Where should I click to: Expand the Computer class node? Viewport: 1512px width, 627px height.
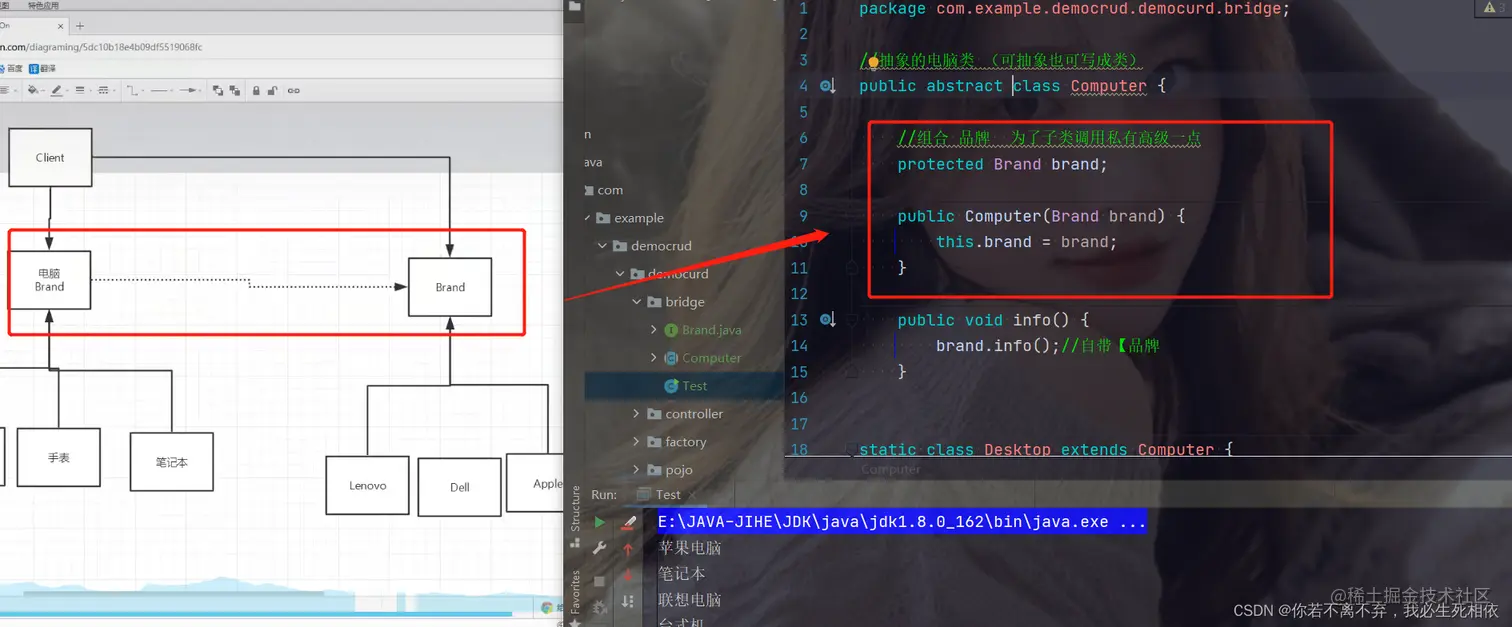[x=654, y=358]
